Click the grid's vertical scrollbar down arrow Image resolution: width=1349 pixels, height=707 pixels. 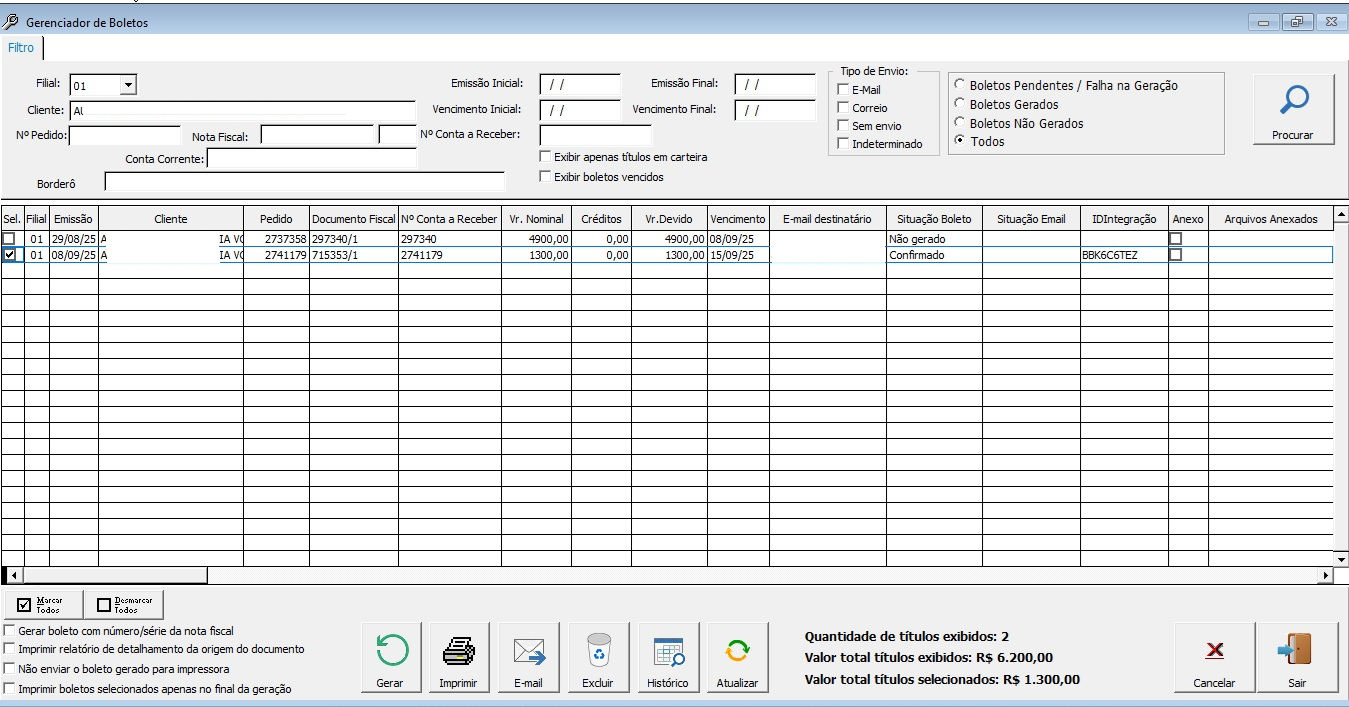click(1341, 558)
